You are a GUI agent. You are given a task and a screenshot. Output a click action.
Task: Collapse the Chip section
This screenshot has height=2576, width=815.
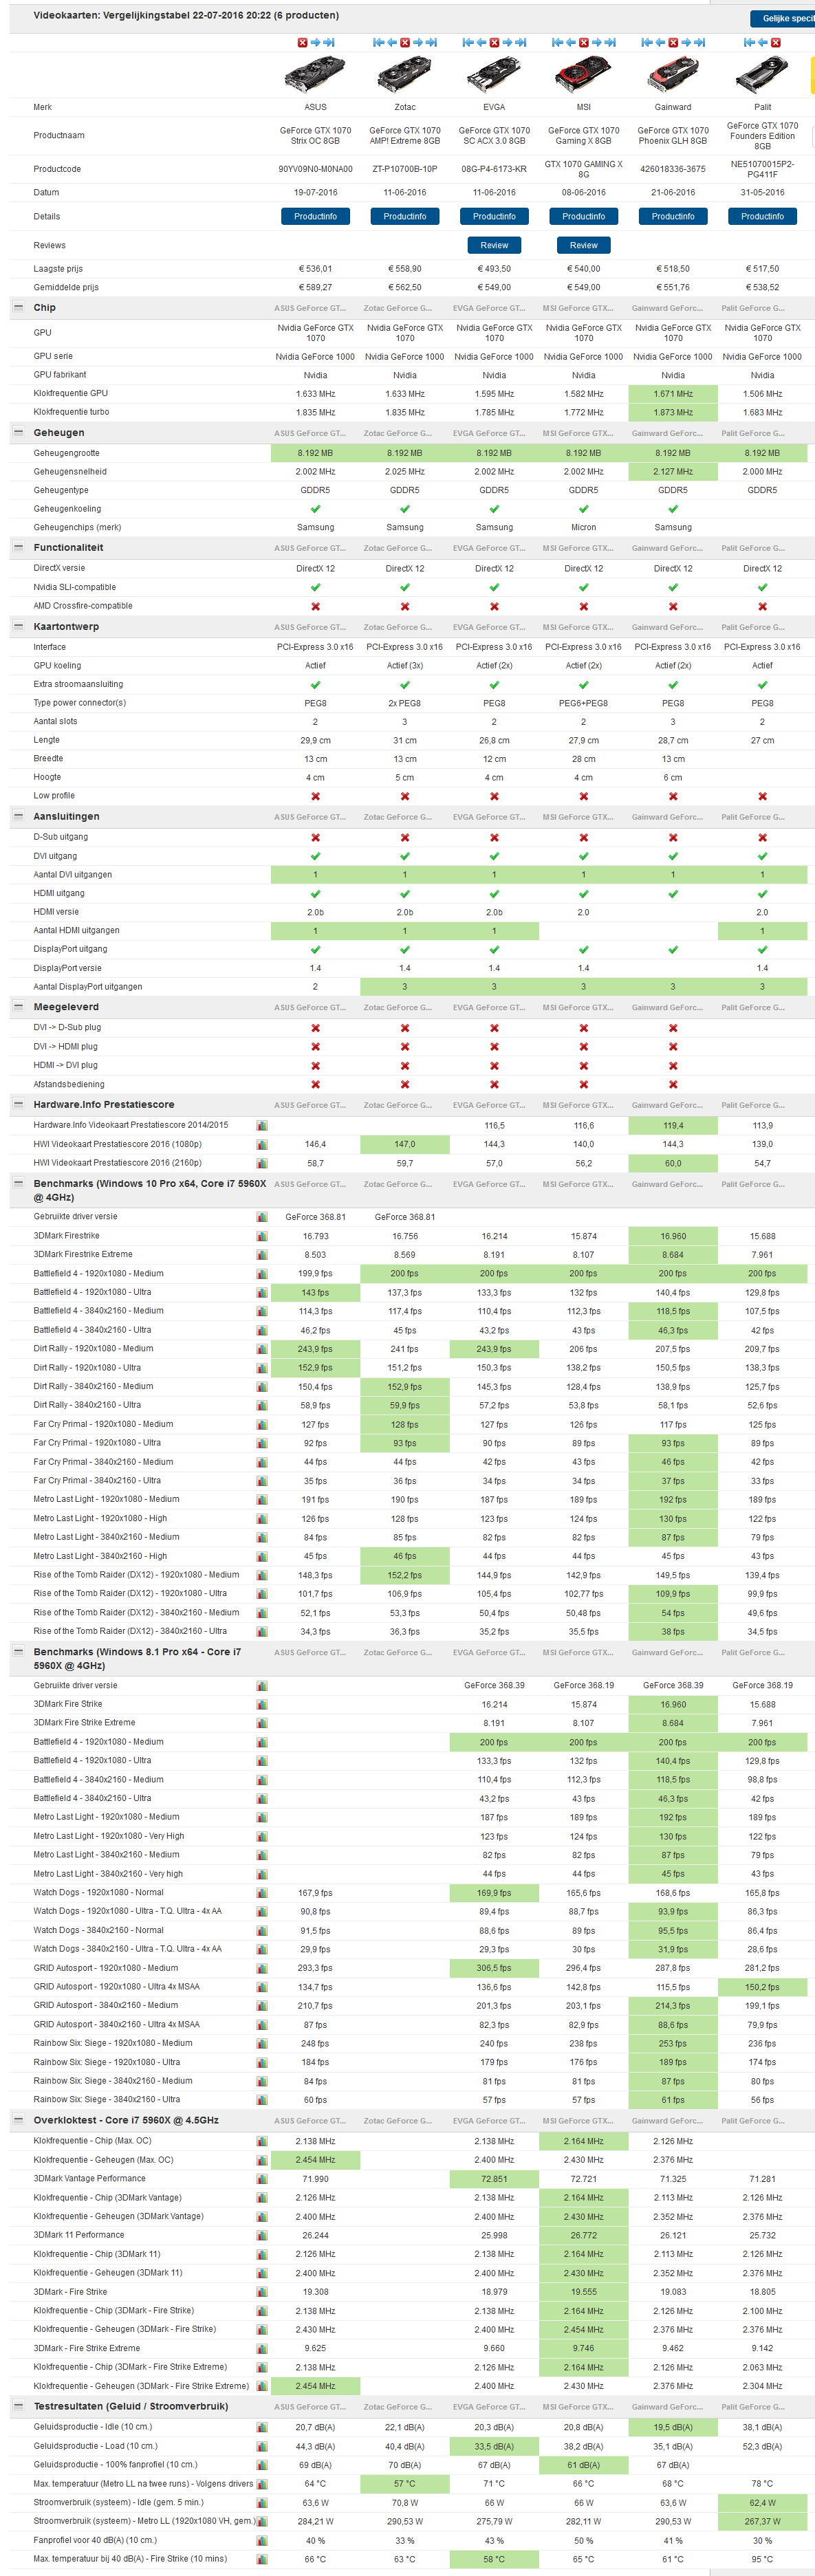point(18,307)
